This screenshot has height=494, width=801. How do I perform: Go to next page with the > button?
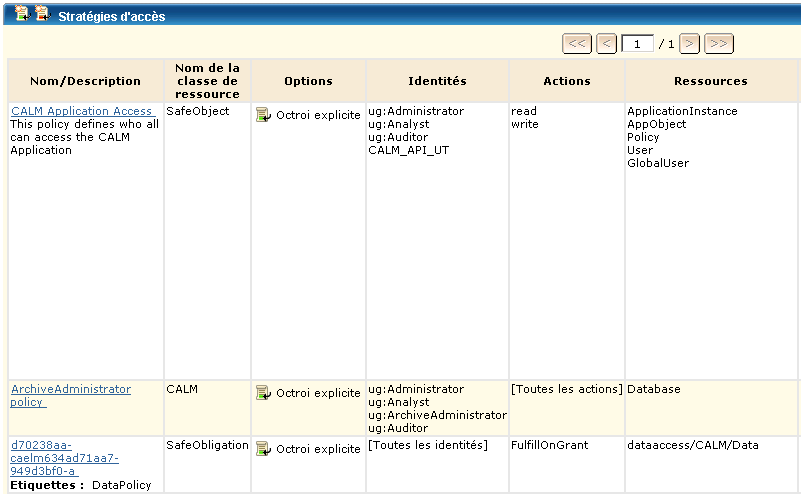[x=689, y=43]
